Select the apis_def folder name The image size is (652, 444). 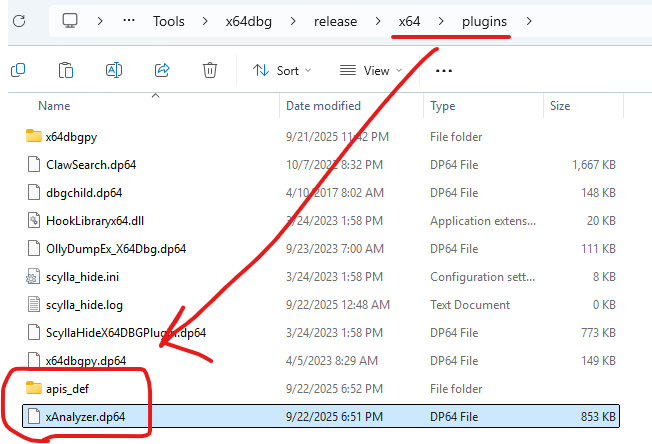[x=67, y=389]
